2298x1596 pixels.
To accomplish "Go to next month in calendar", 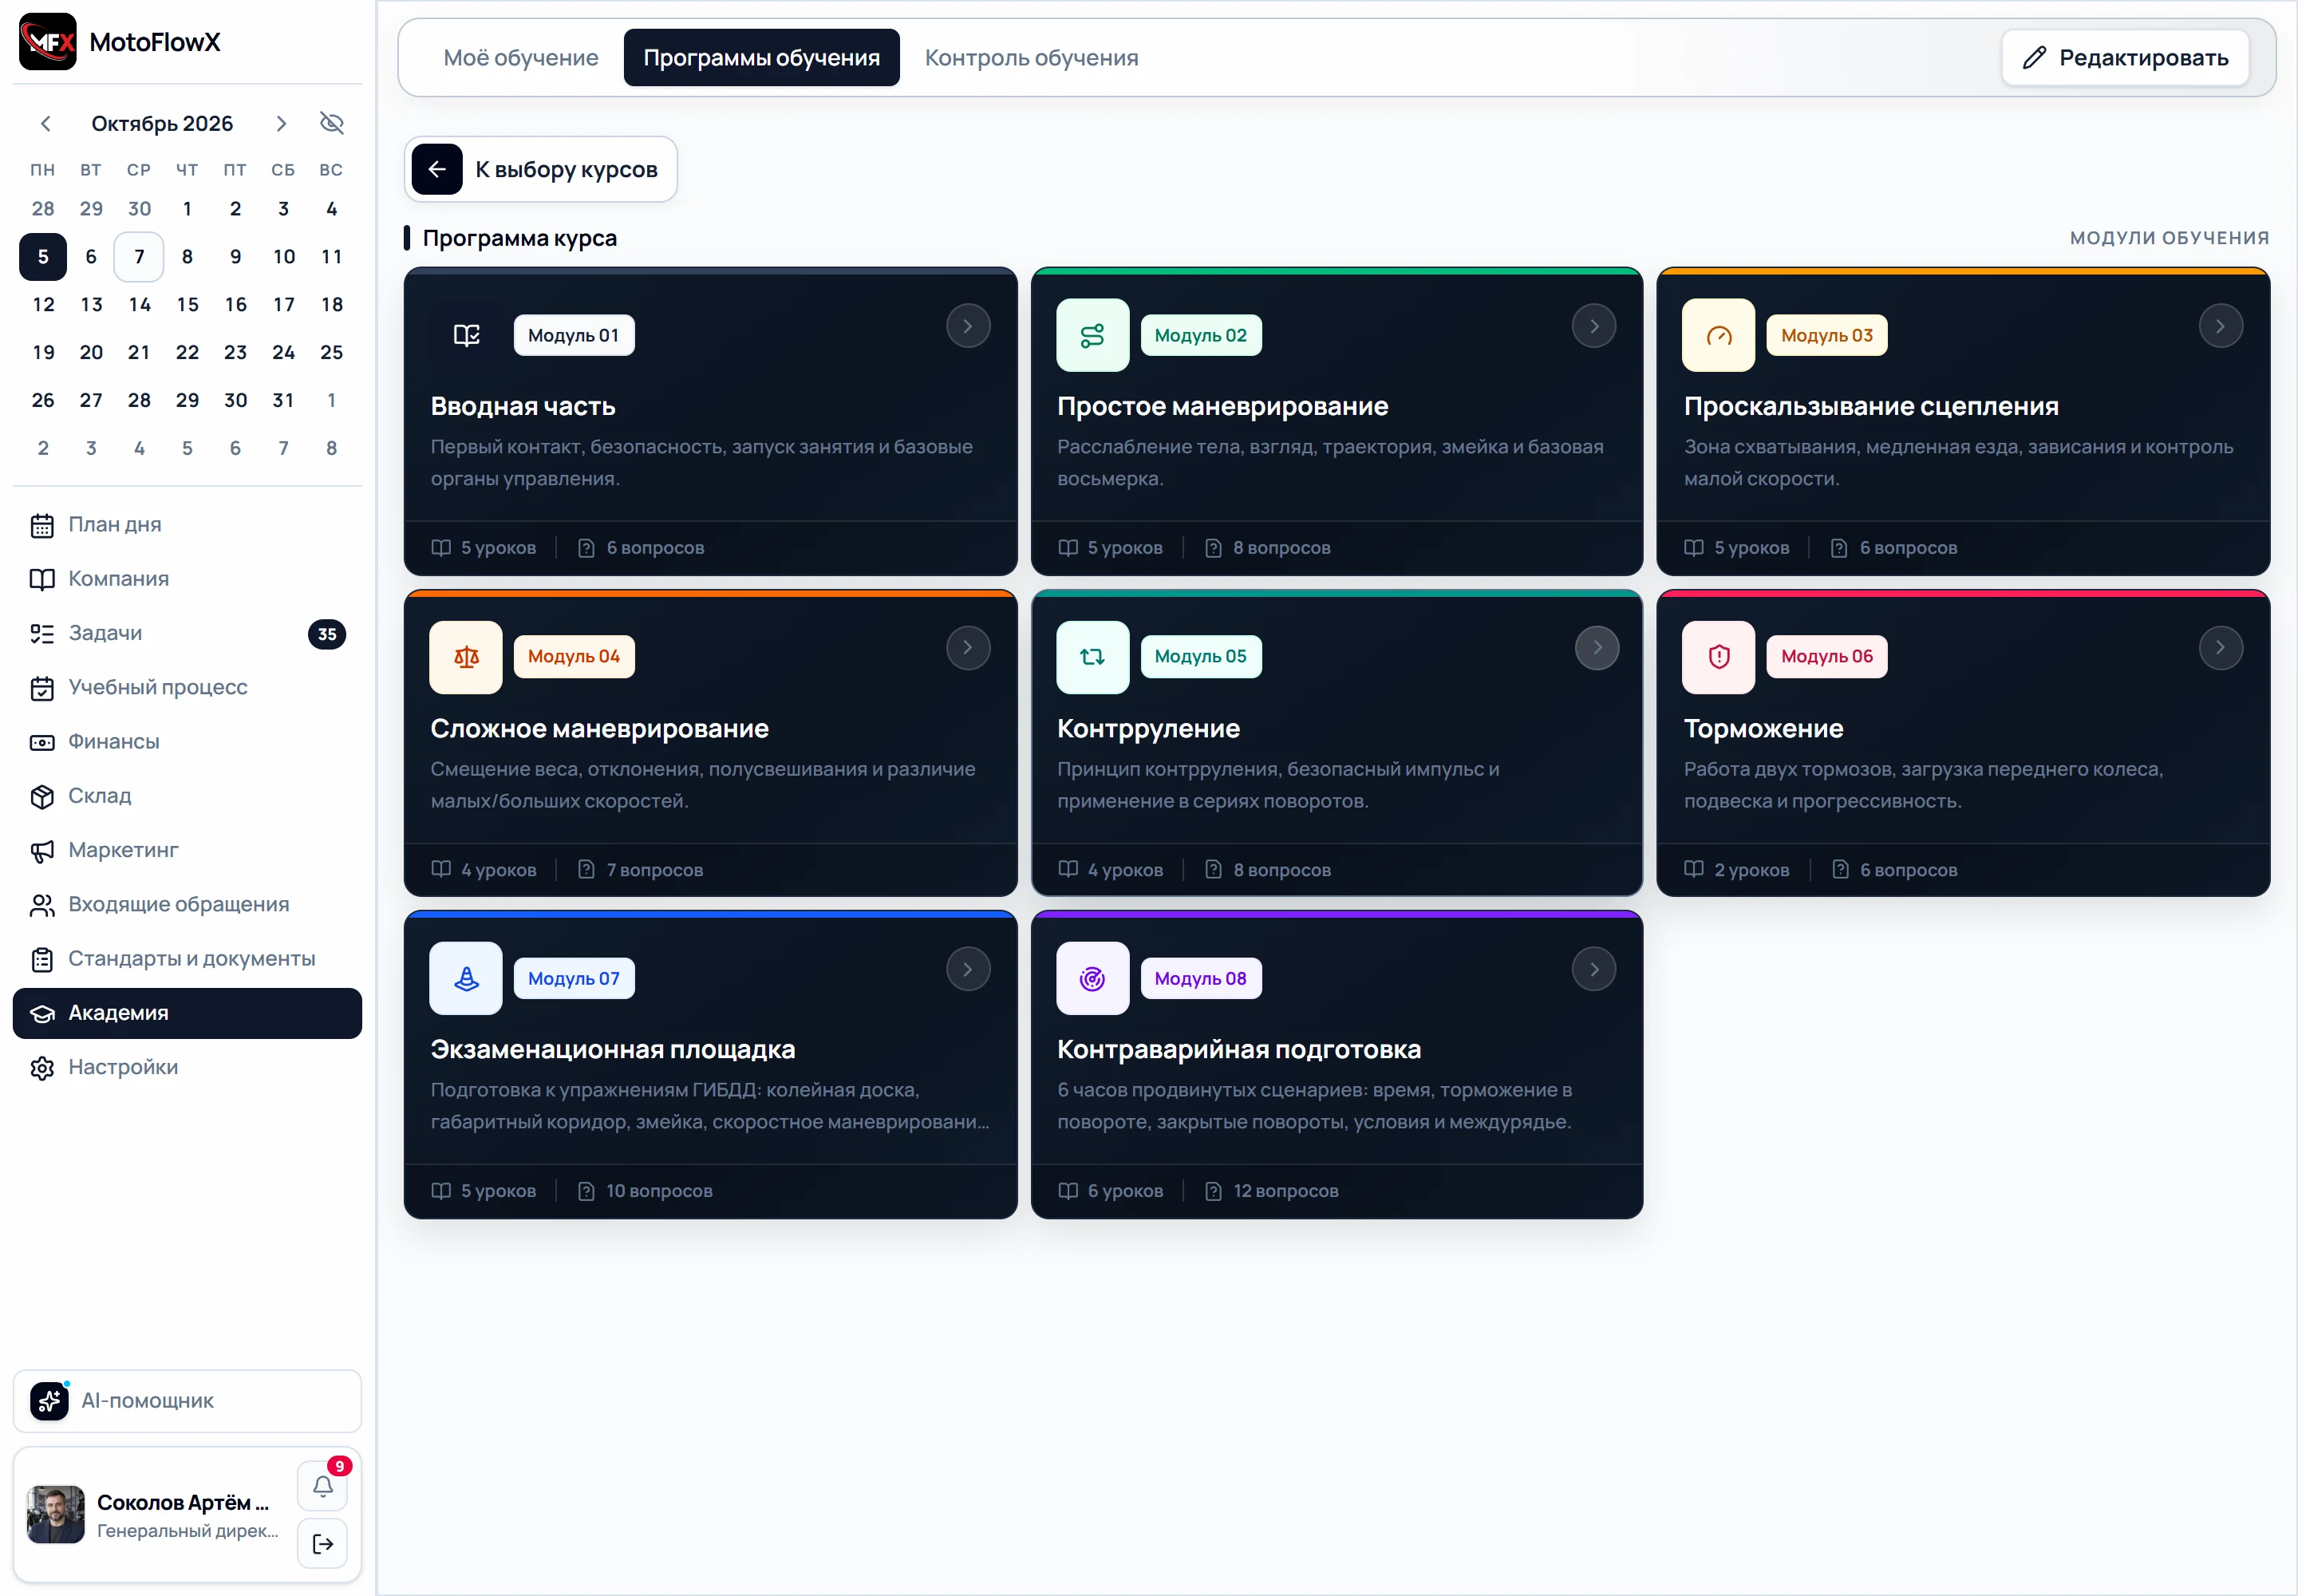I will click(281, 123).
